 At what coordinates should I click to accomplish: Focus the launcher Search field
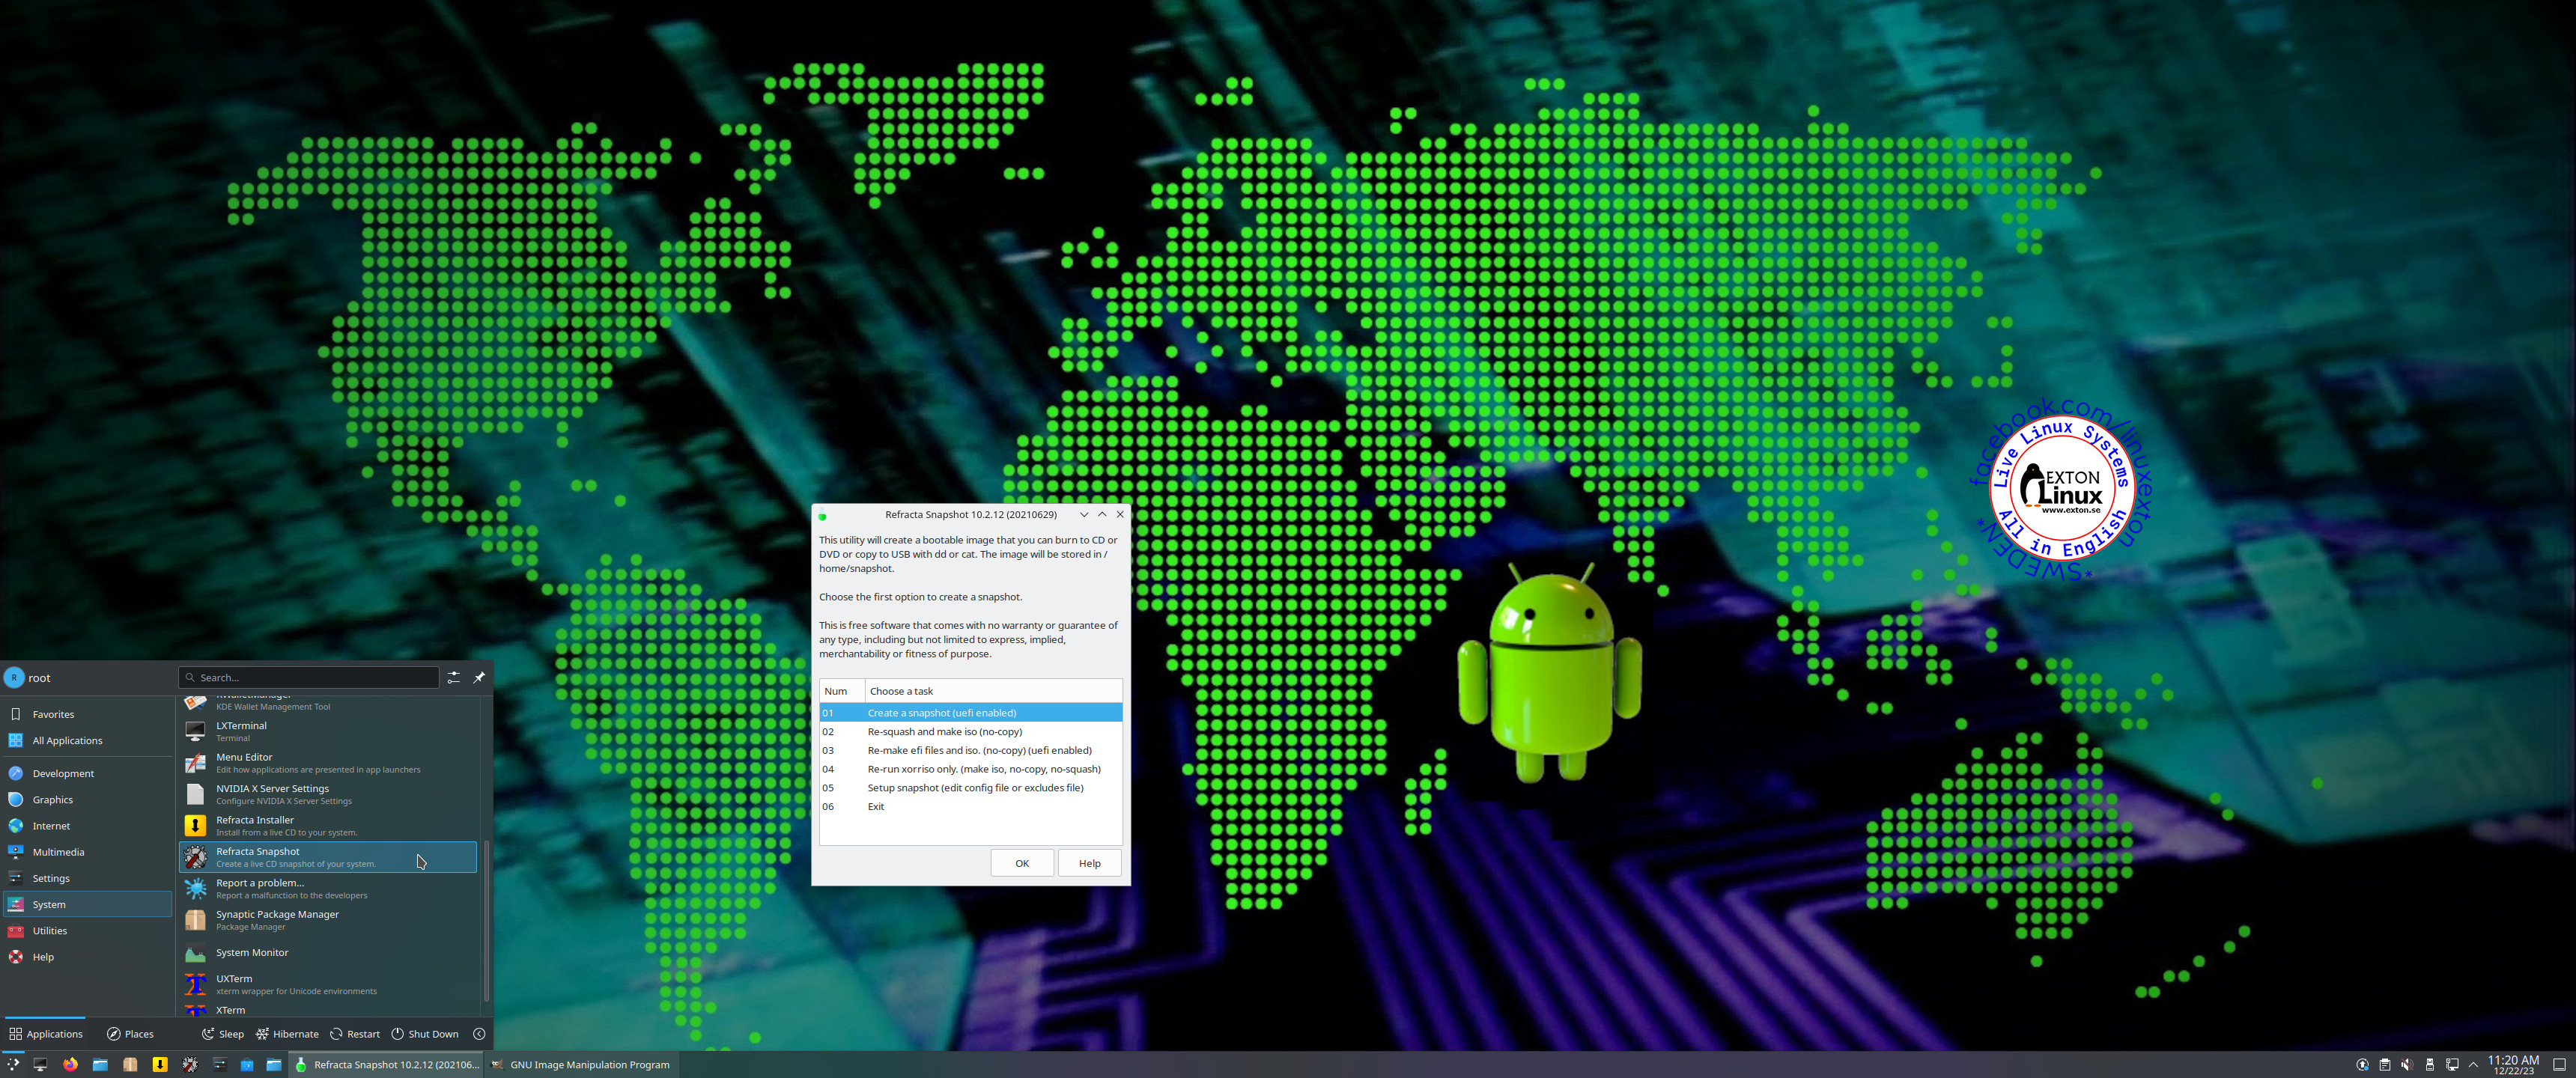click(x=308, y=677)
